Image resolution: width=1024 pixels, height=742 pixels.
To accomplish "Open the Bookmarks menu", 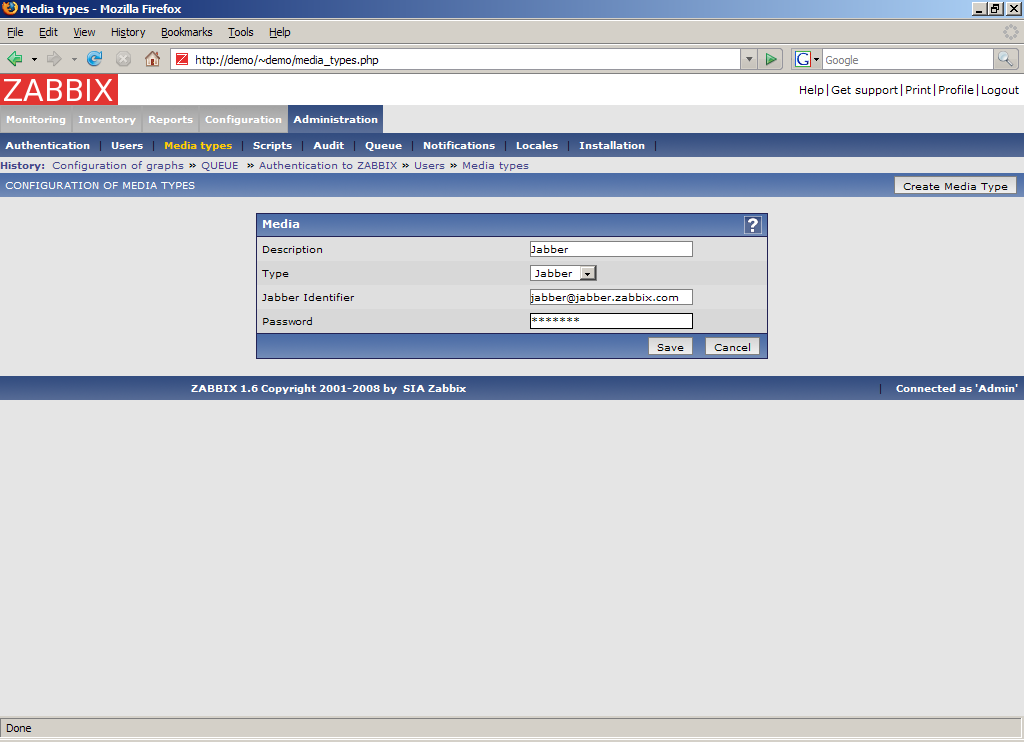I will tap(187, 32).
